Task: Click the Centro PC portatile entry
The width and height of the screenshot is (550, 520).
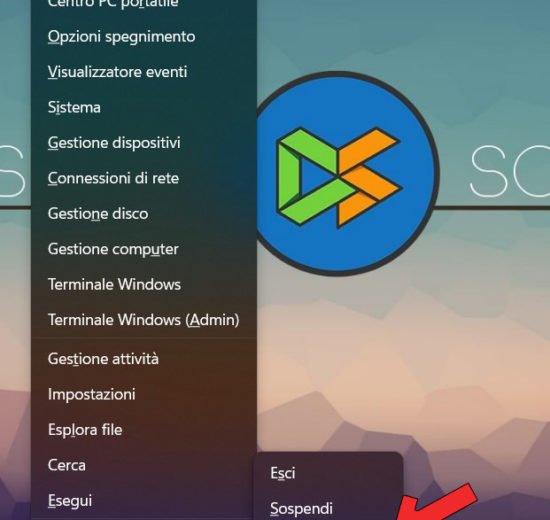Action: [x=113, y=4]
